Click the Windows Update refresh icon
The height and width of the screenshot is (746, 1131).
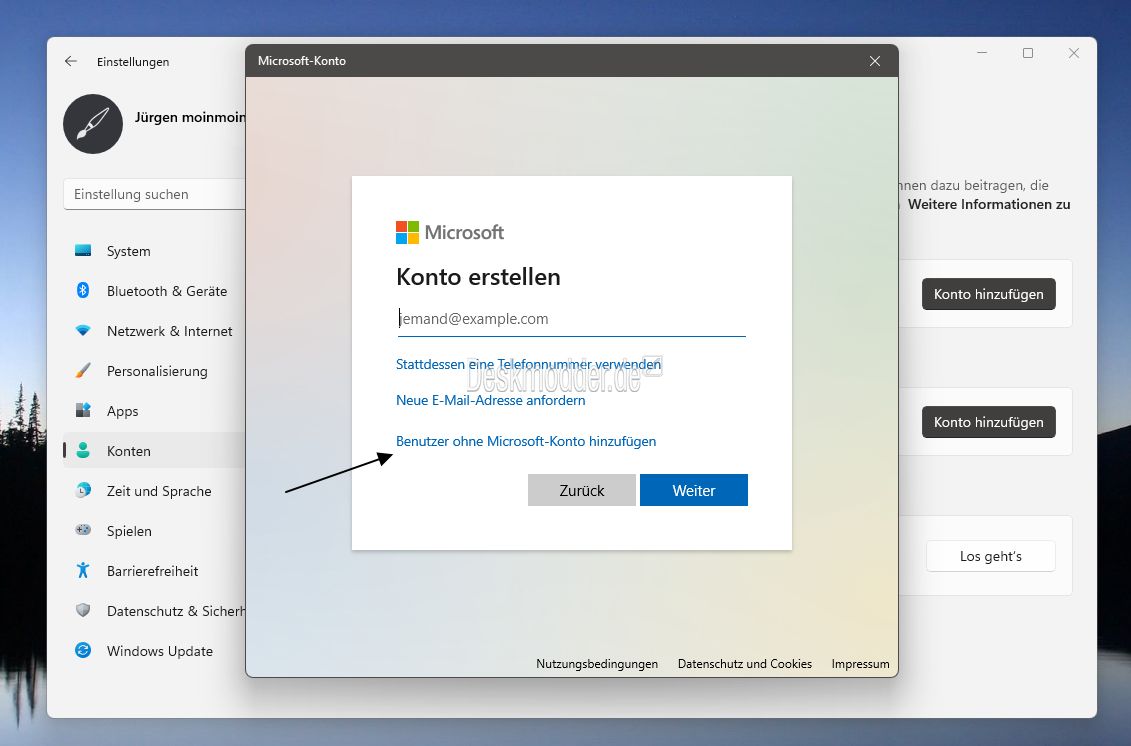point(83,650)
